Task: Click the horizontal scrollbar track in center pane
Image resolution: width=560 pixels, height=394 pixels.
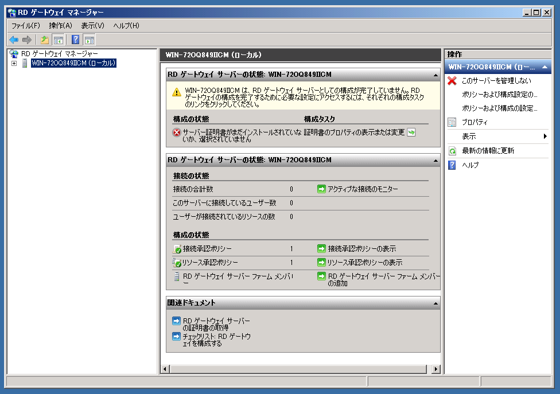Action: coord(299,369)
